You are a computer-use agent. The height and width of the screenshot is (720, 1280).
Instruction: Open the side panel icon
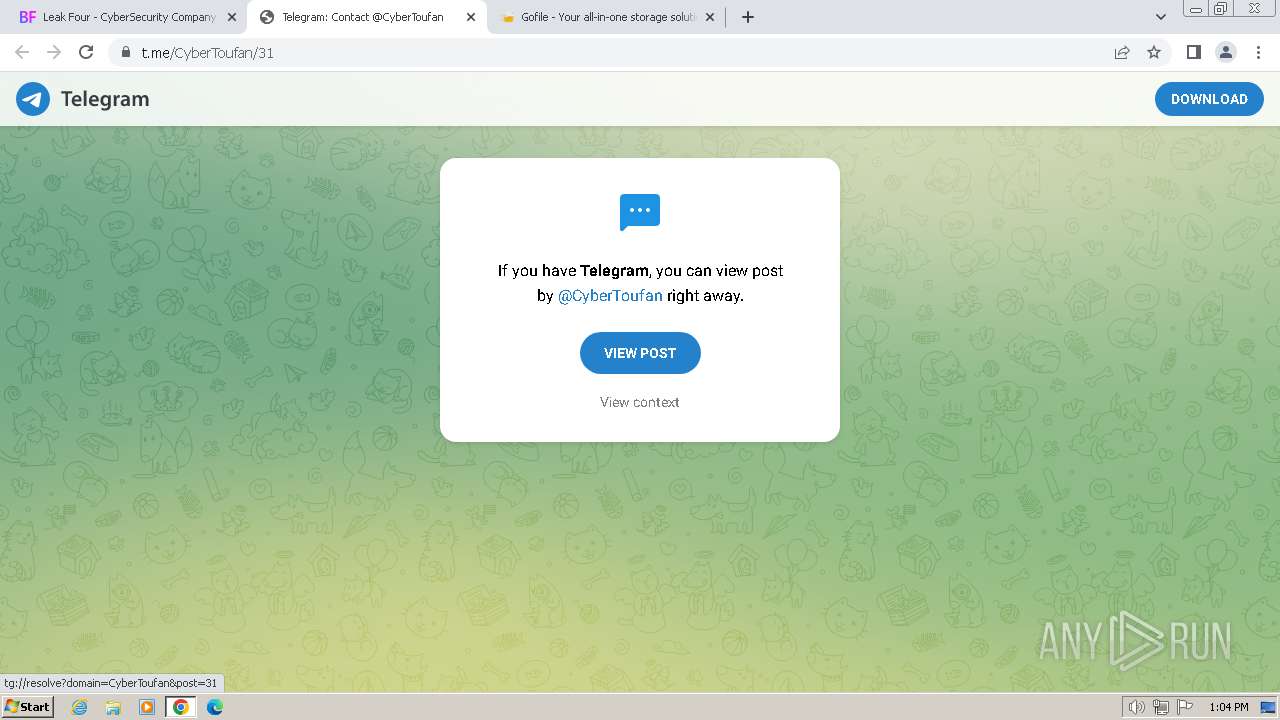(x=1193, y=52)
